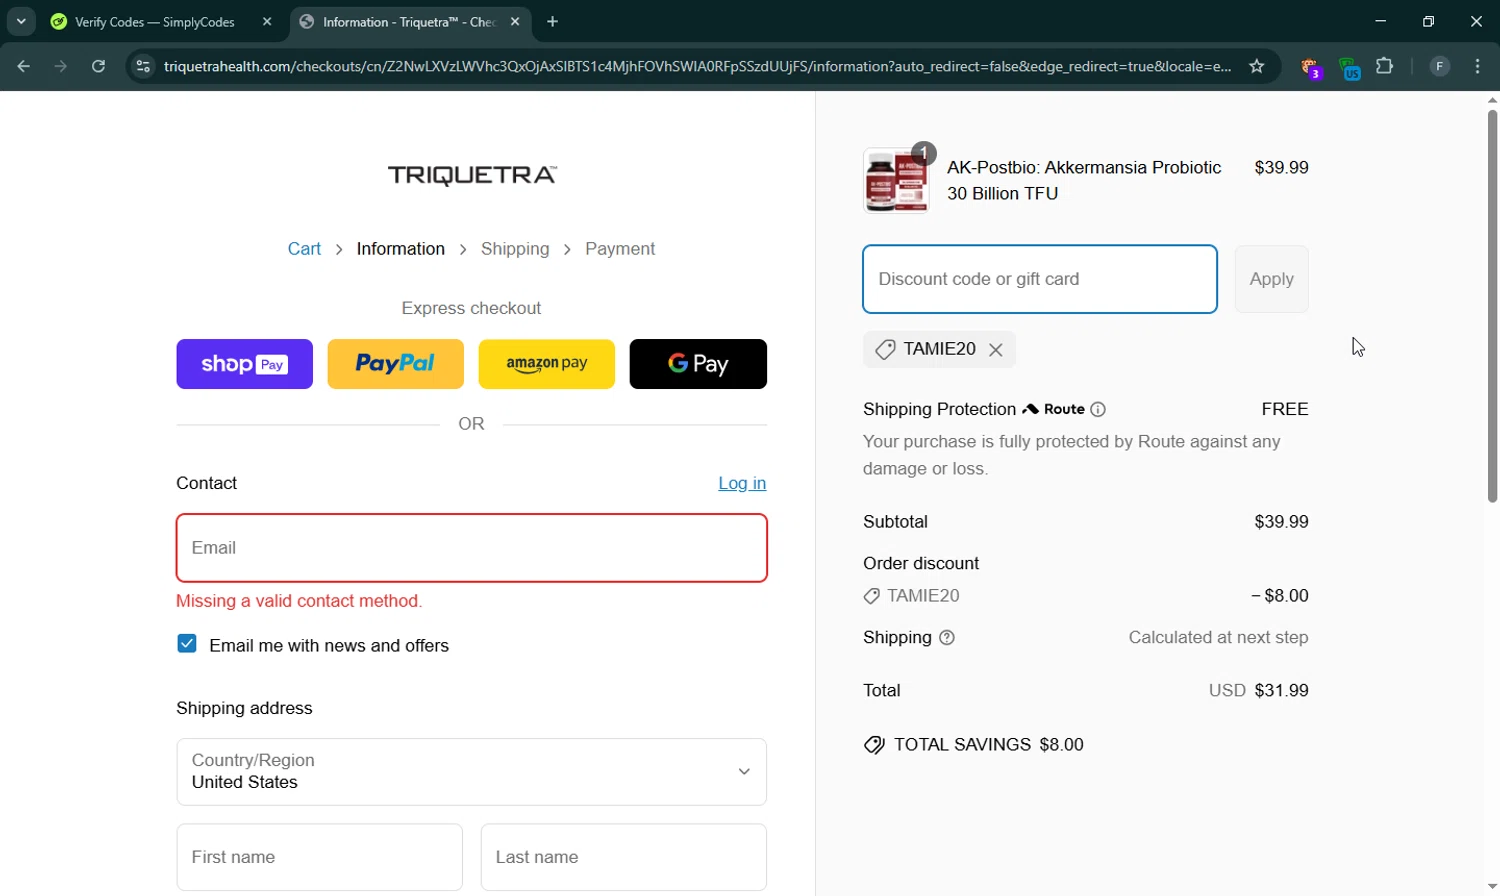Check out with Google Pay
Viewport: 1500px width, 896px height.
coord(698,364)
